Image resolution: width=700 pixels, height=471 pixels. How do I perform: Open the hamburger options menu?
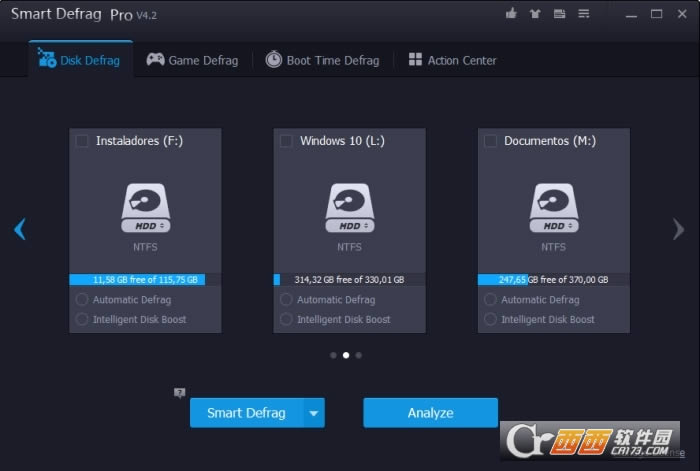coord(583,14)
